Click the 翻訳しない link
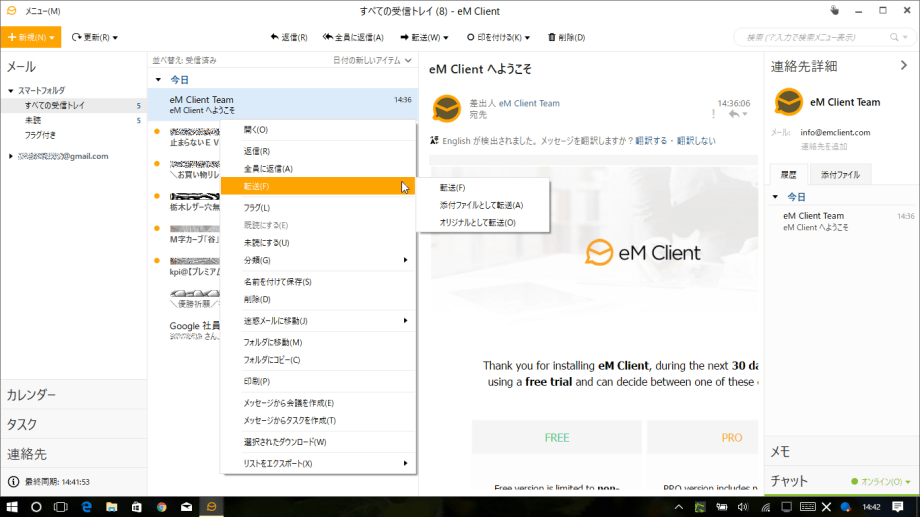The width and height of the screenshot is (920, 517). pos(696,140)
